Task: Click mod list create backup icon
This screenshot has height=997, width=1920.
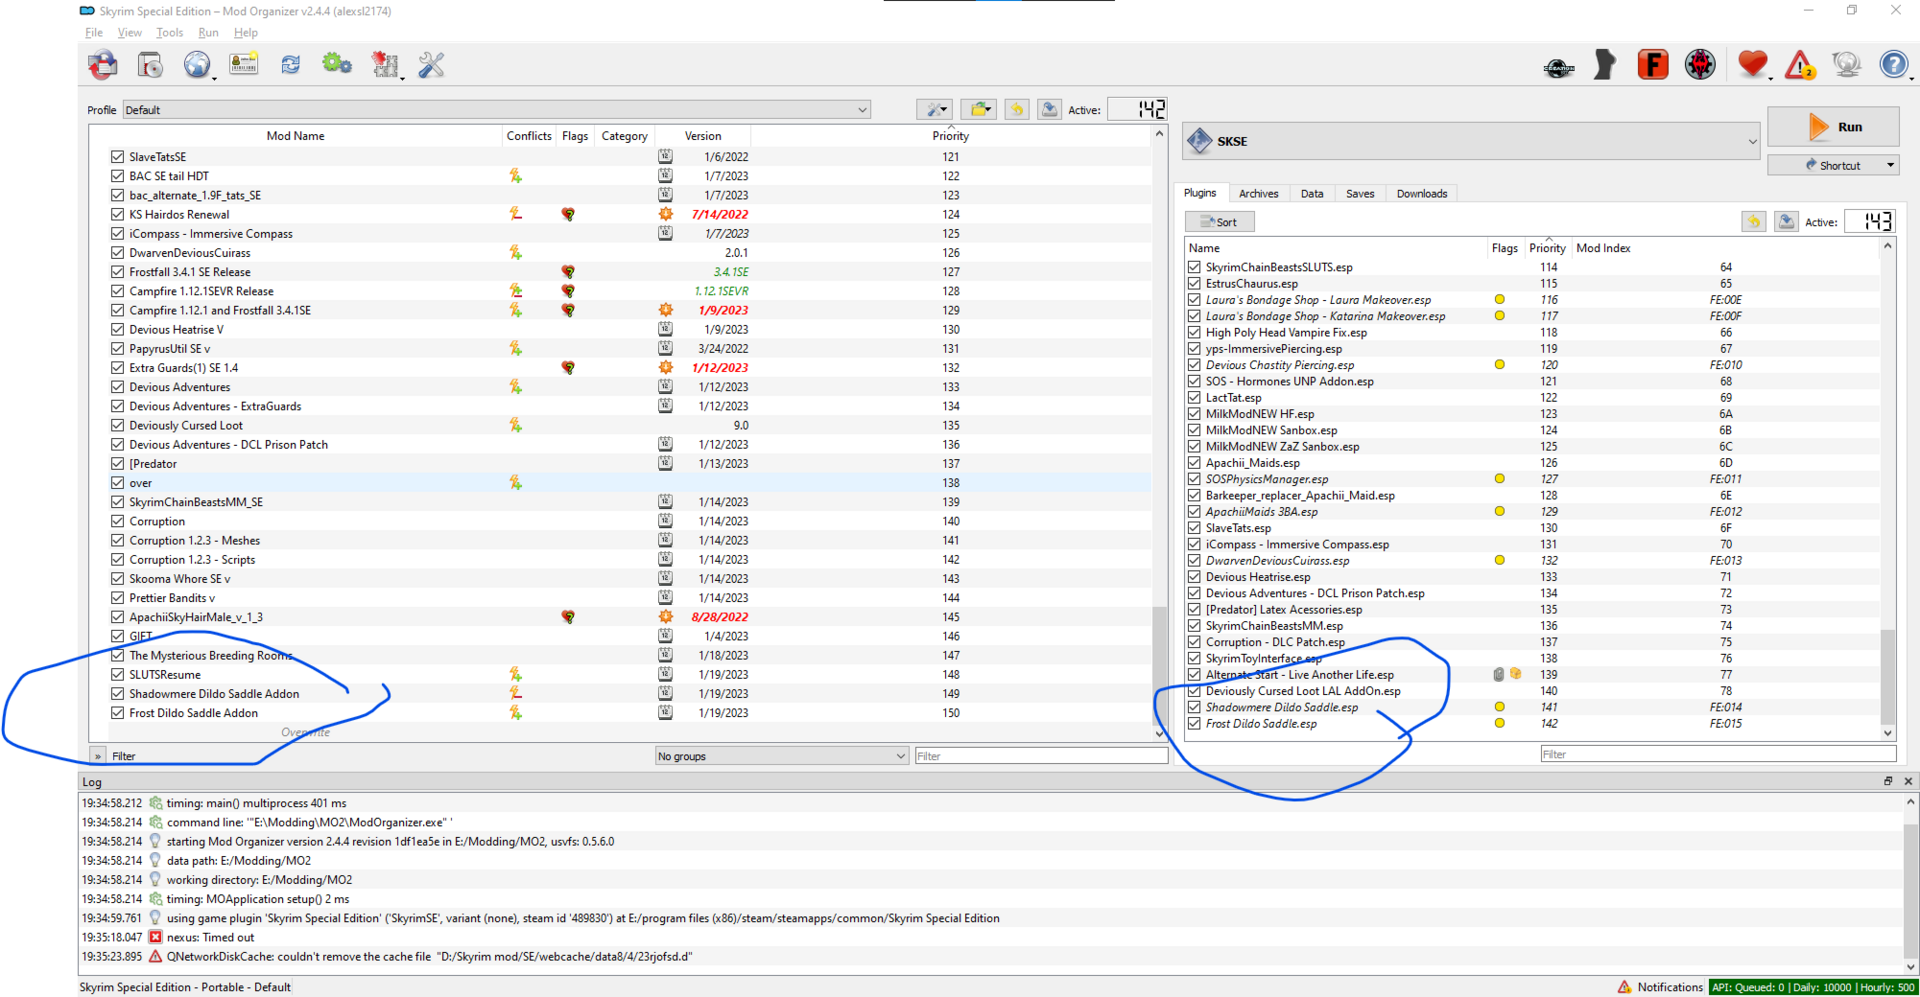Action: pos(1049,109)
